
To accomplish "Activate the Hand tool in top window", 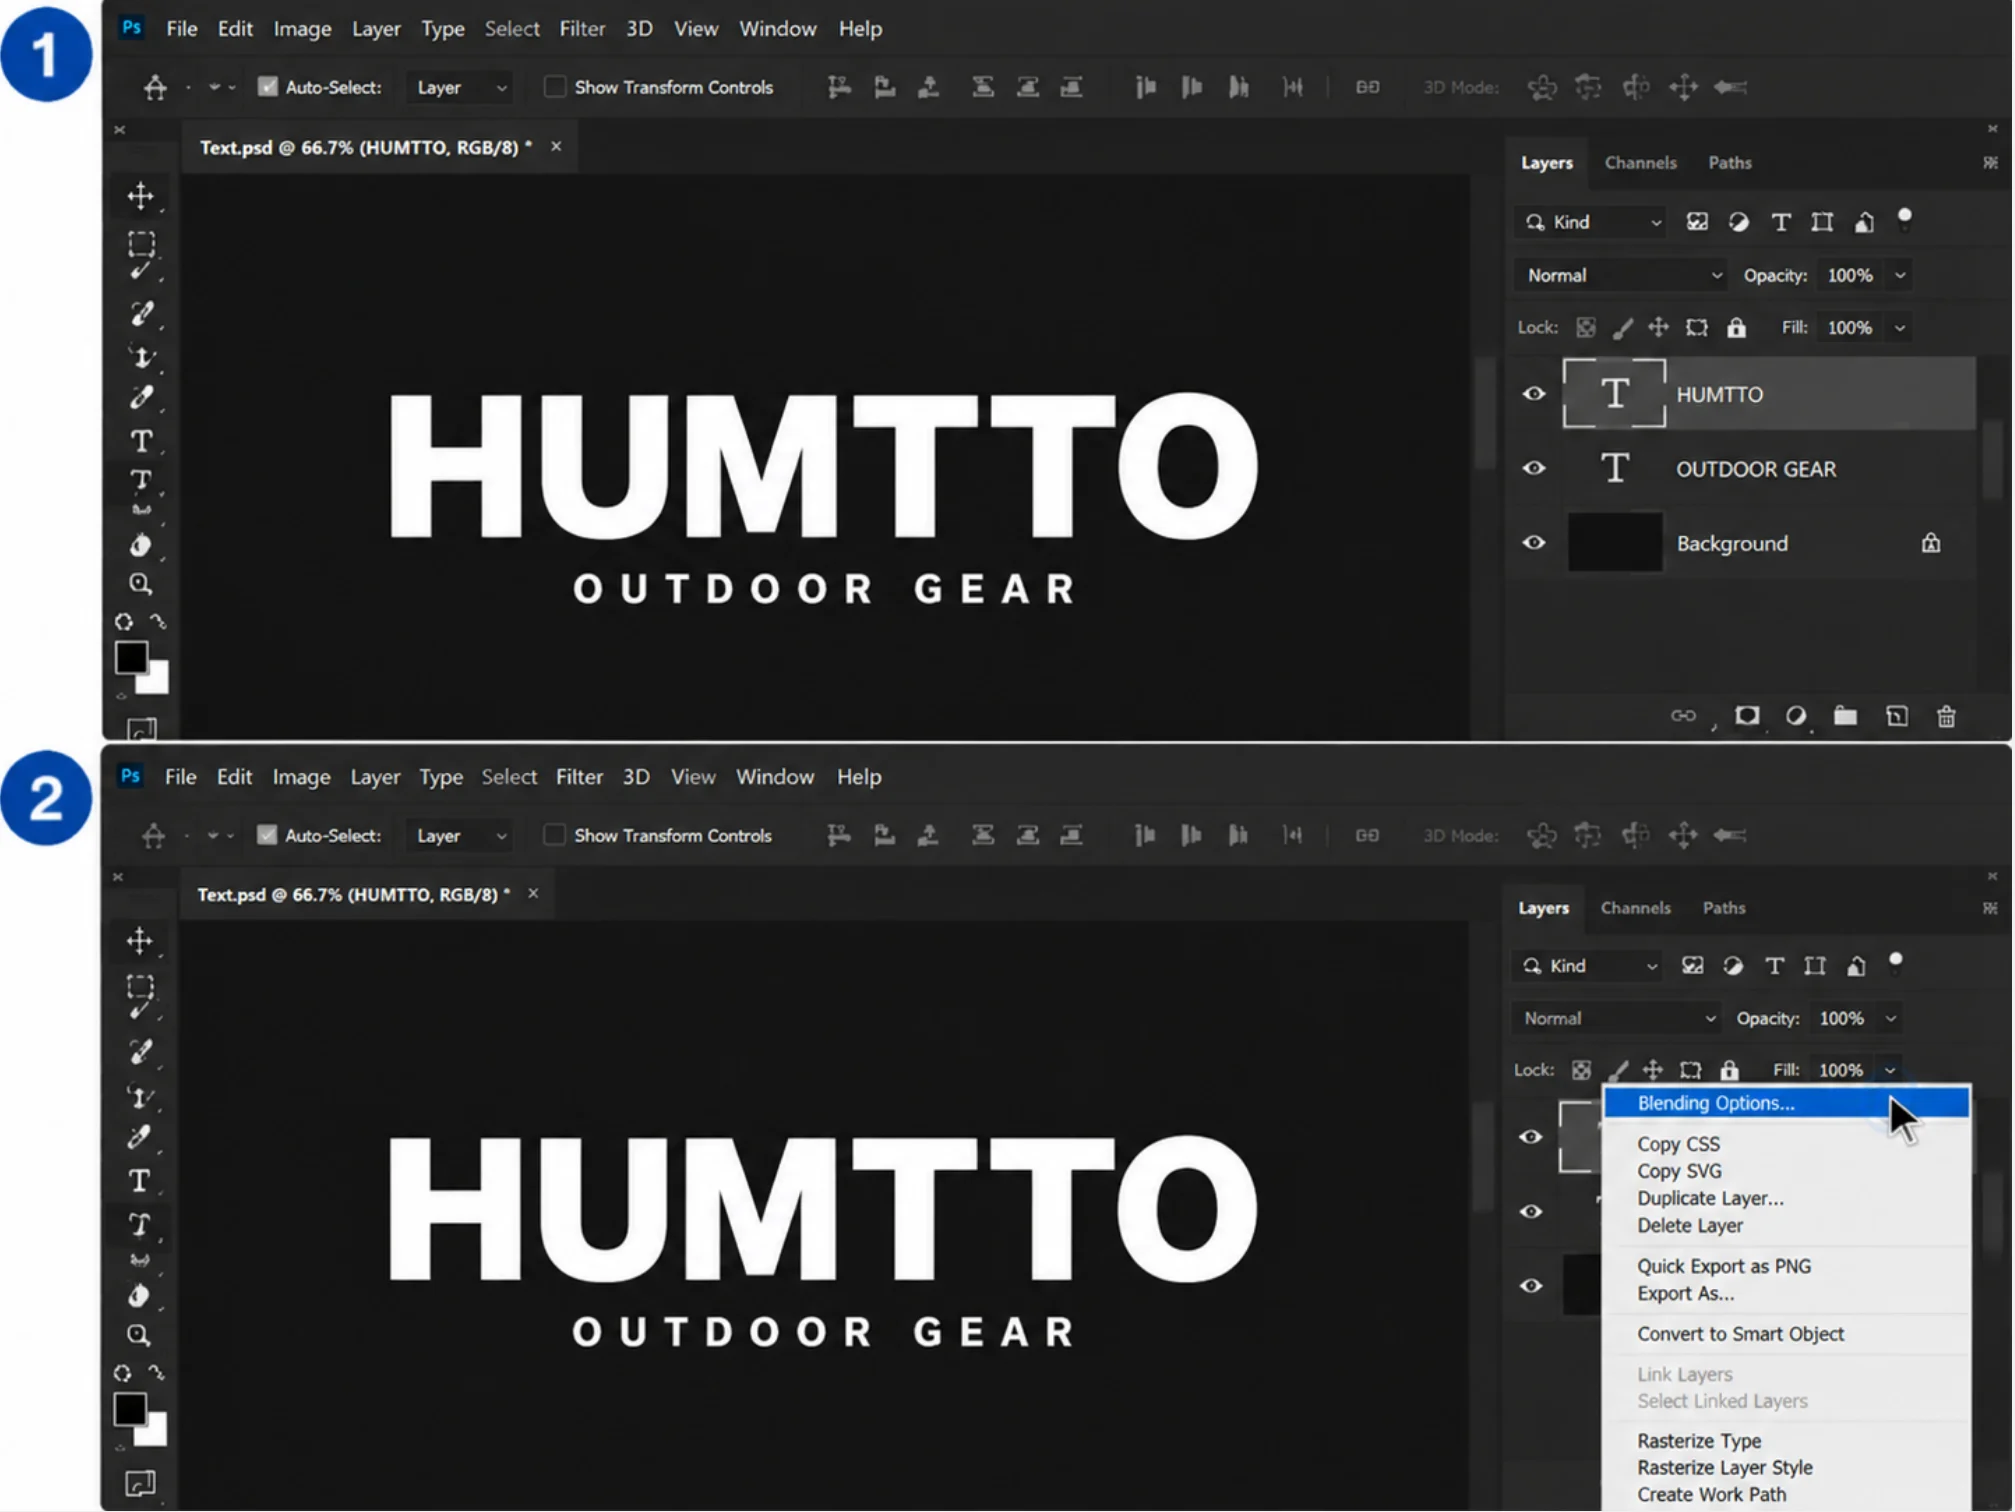I will pyautogui.click(x=141, y=544).
